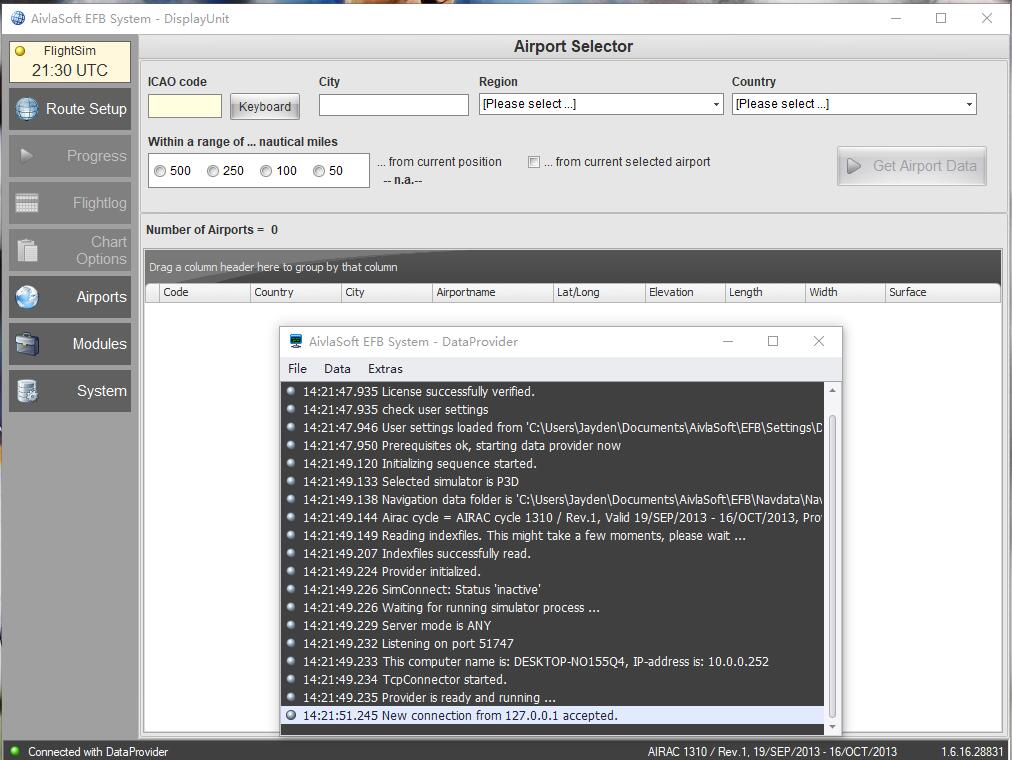Click AIRAC 1310 cycle status bar text

[772, 752]
